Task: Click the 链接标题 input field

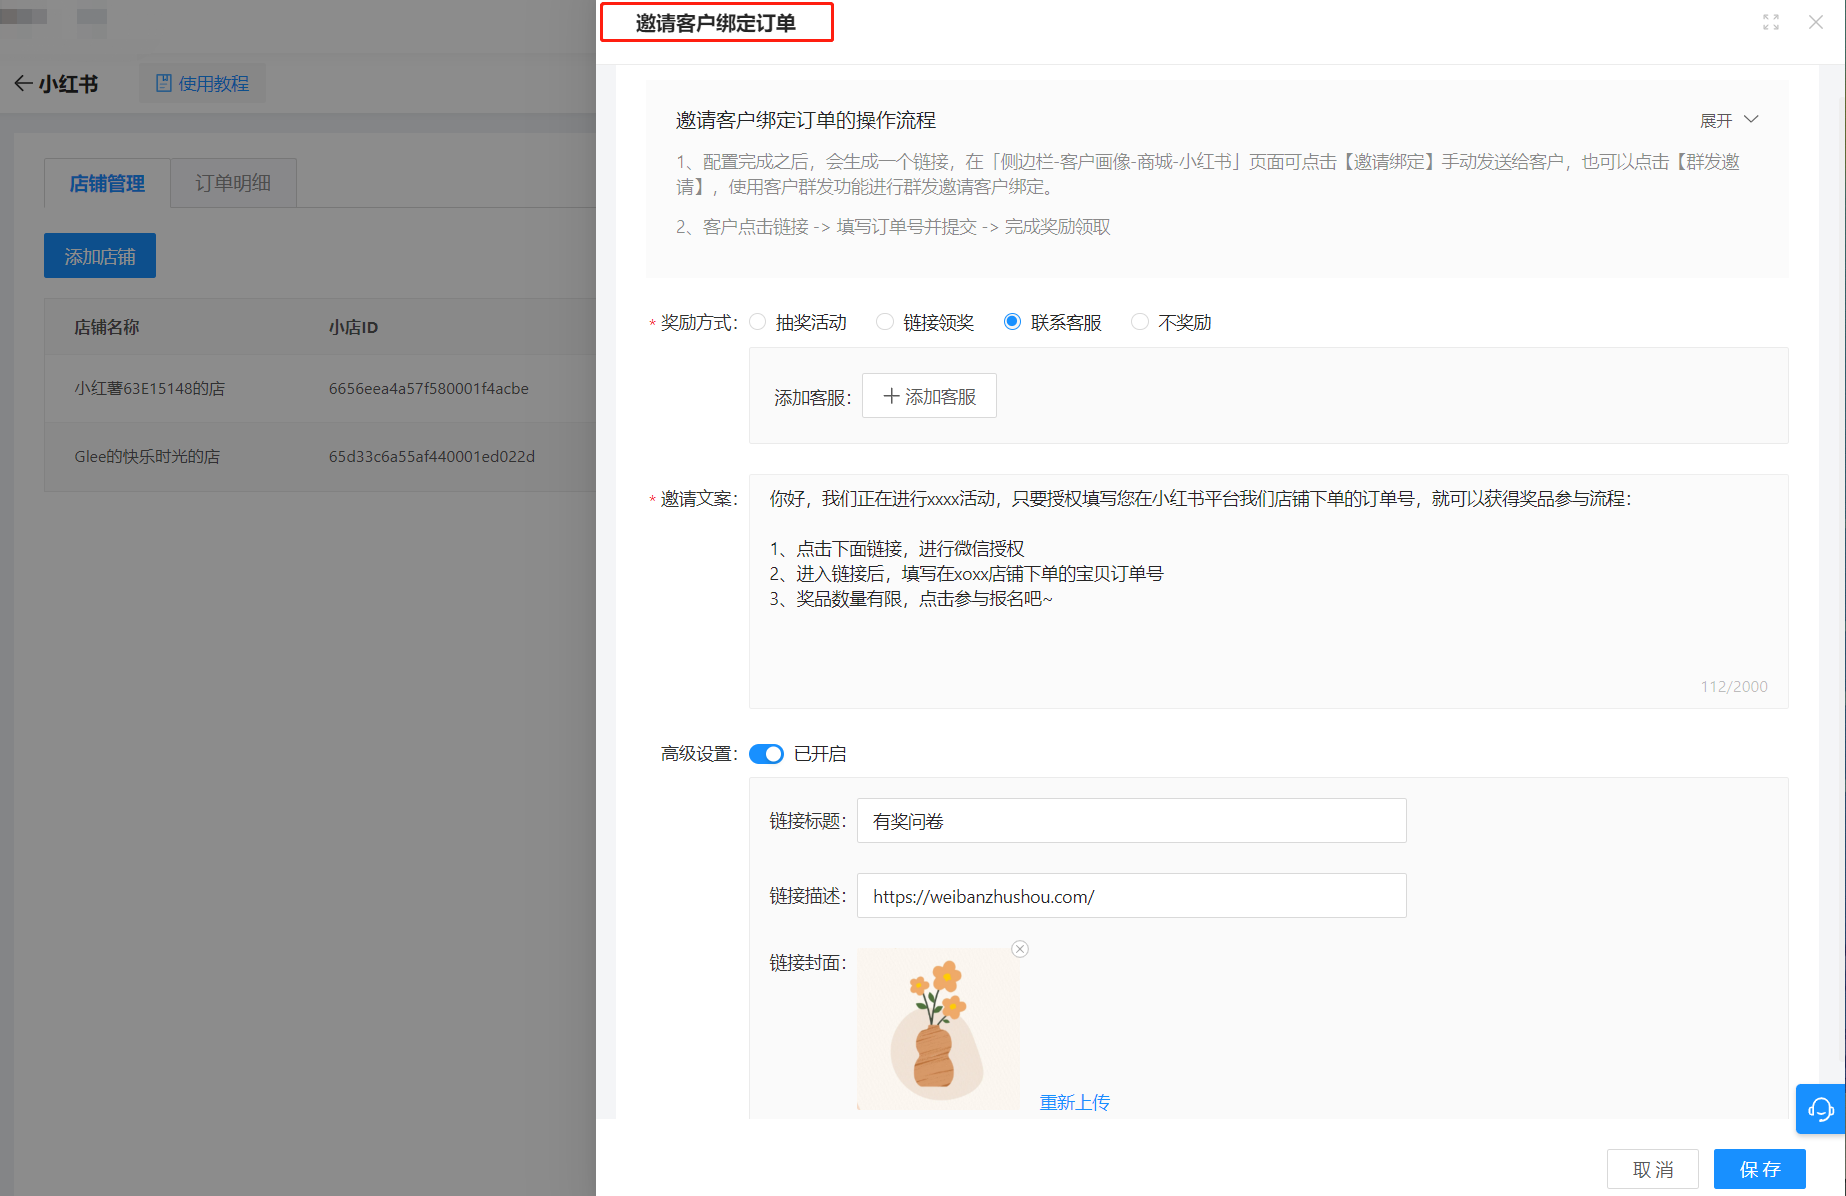Action: (1131, 821)
